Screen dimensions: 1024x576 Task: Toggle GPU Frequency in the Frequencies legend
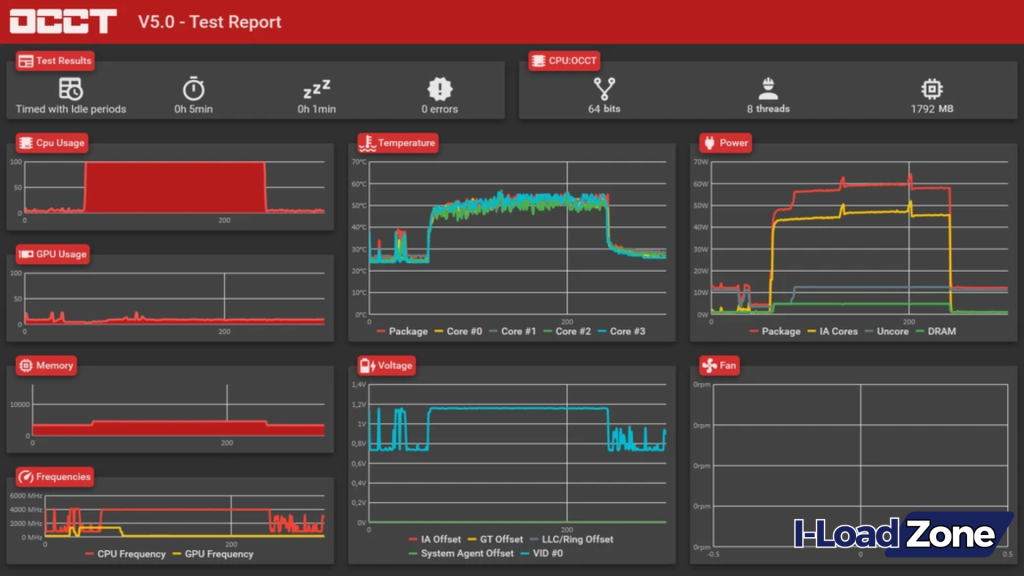pos(213,554)
